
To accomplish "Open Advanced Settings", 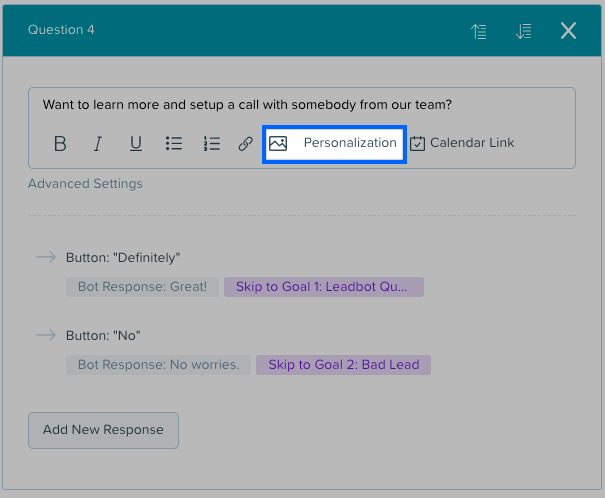I will [x=85, y=184].
